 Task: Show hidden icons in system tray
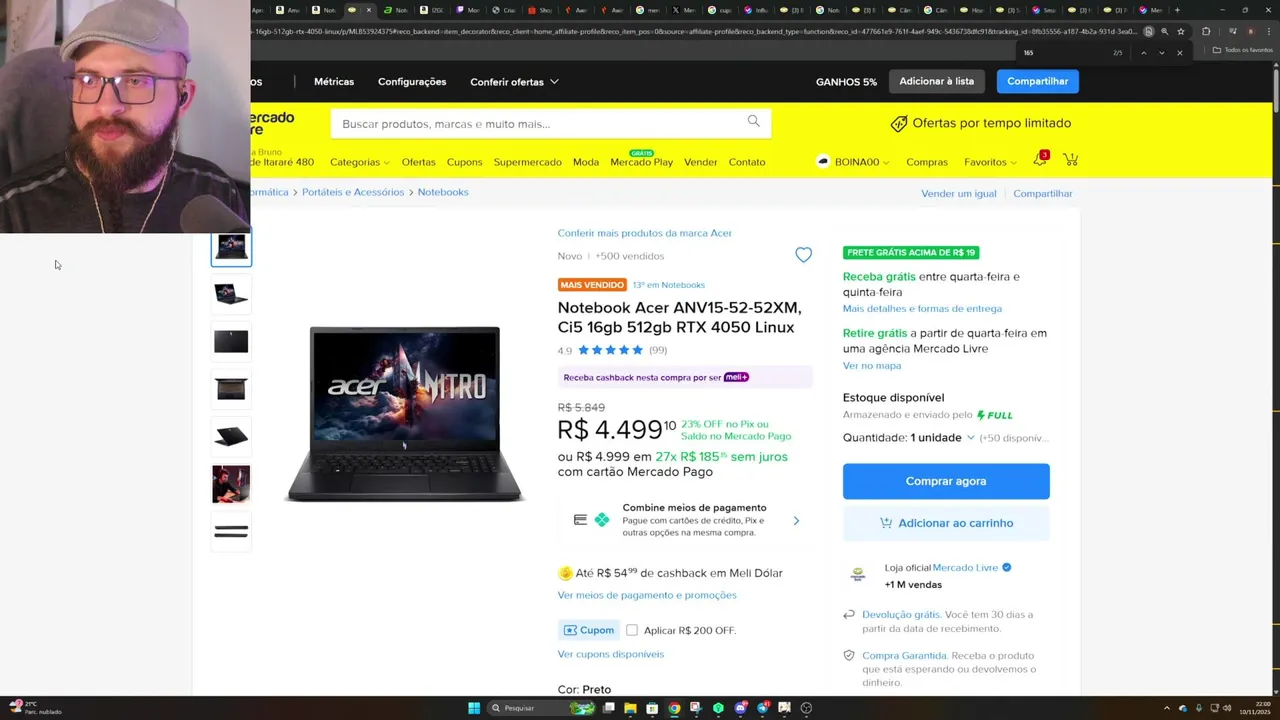point(1167,708)
